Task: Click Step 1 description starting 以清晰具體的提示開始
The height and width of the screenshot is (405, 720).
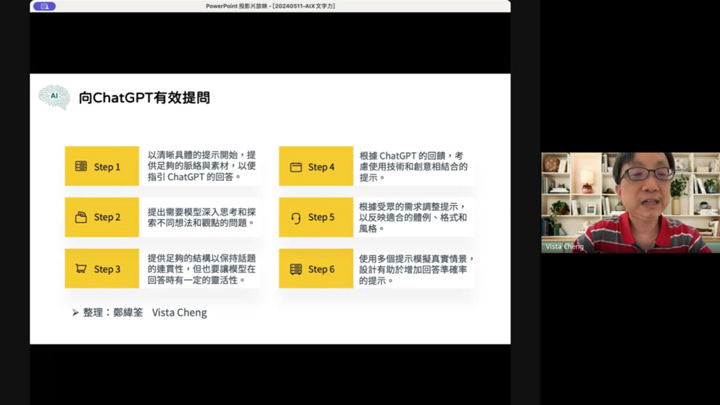Action: (x=202, y=166)
